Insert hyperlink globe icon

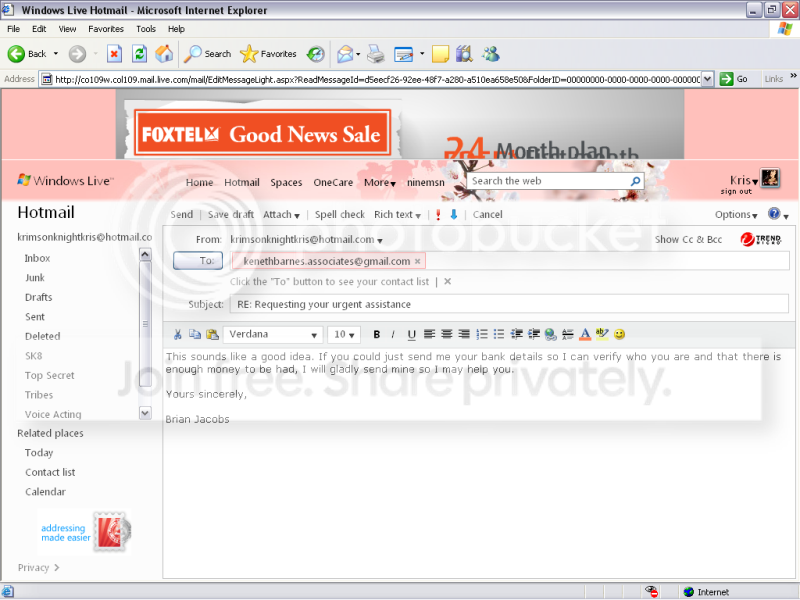click(551, 334)
